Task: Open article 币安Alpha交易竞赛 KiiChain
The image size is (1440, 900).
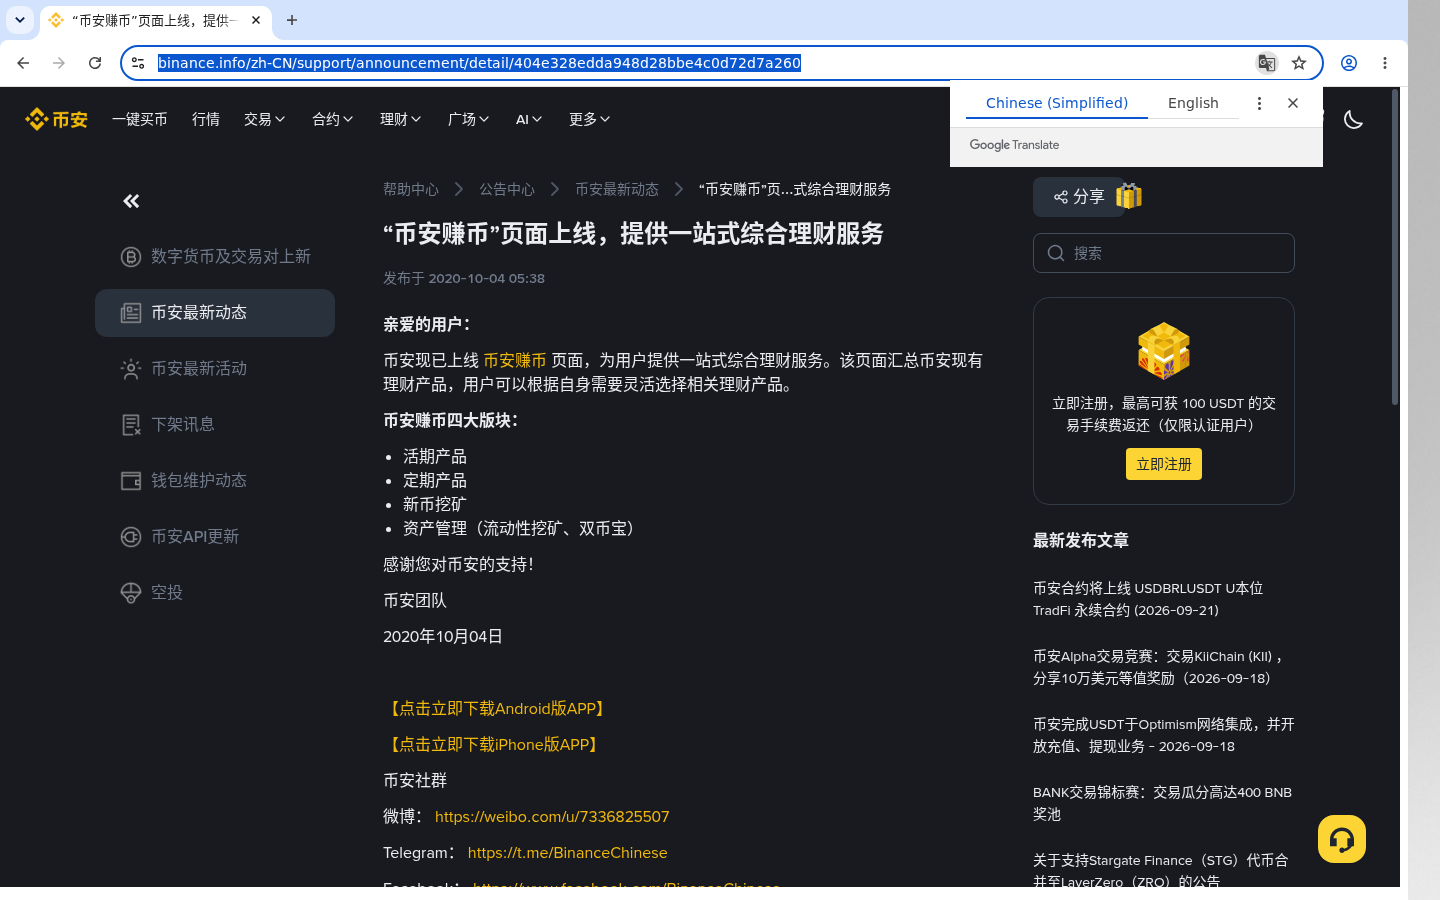Action: pos(1158,667)
